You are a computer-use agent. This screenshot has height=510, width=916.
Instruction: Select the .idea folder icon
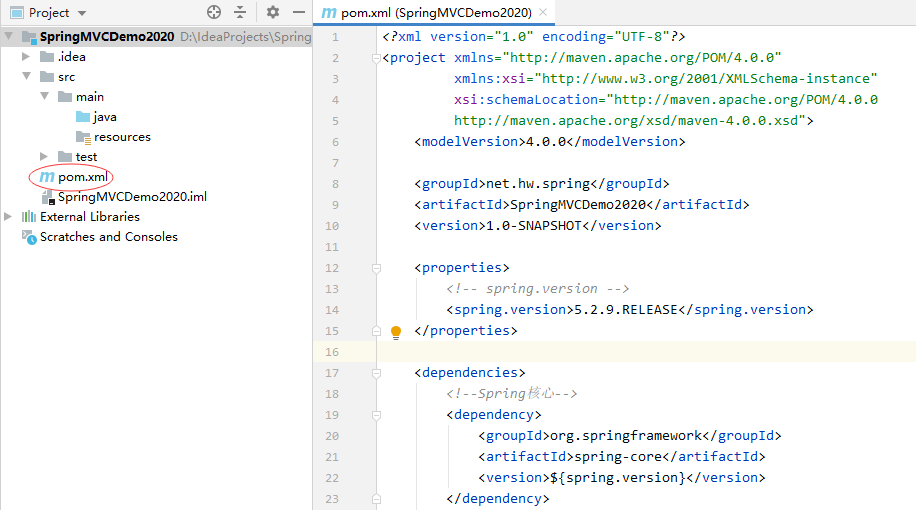pos(47,57)
